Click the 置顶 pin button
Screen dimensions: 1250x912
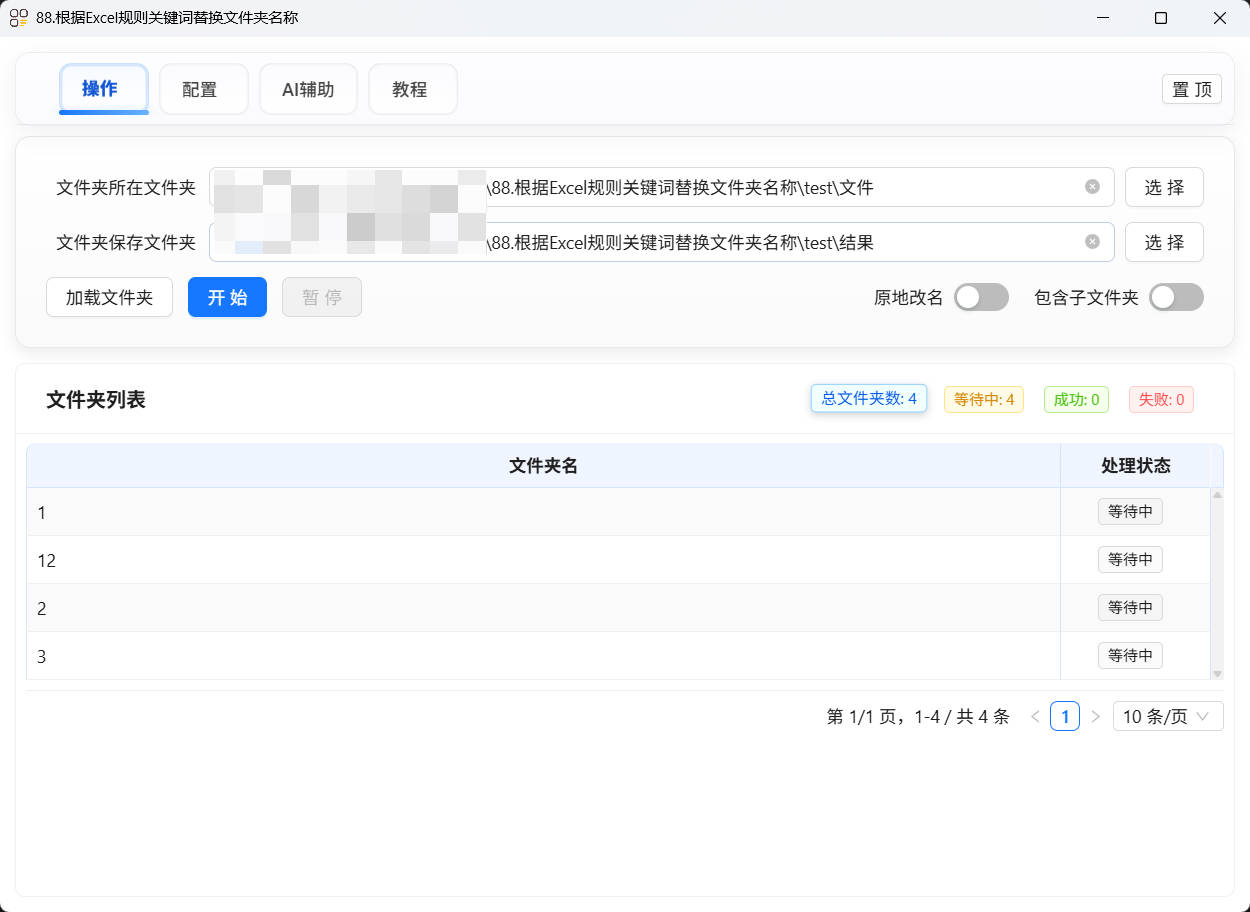click(1191, 89)
